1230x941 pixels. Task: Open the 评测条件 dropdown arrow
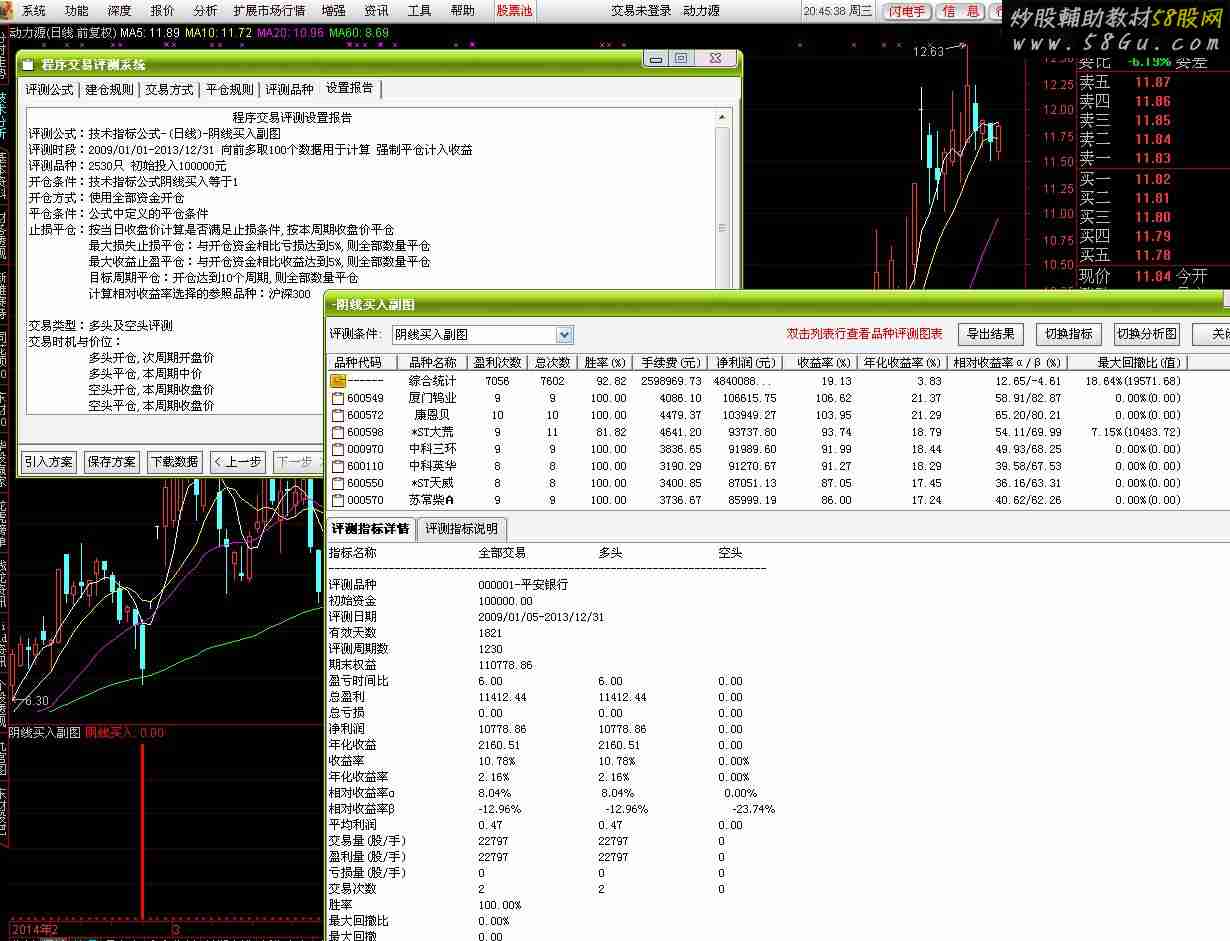(564, 335)
